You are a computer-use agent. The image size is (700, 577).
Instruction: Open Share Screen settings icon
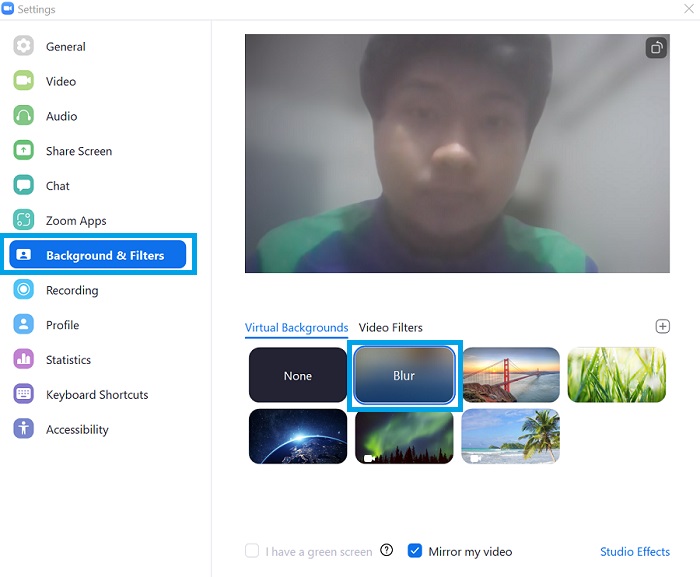click(x=23, y=151)
